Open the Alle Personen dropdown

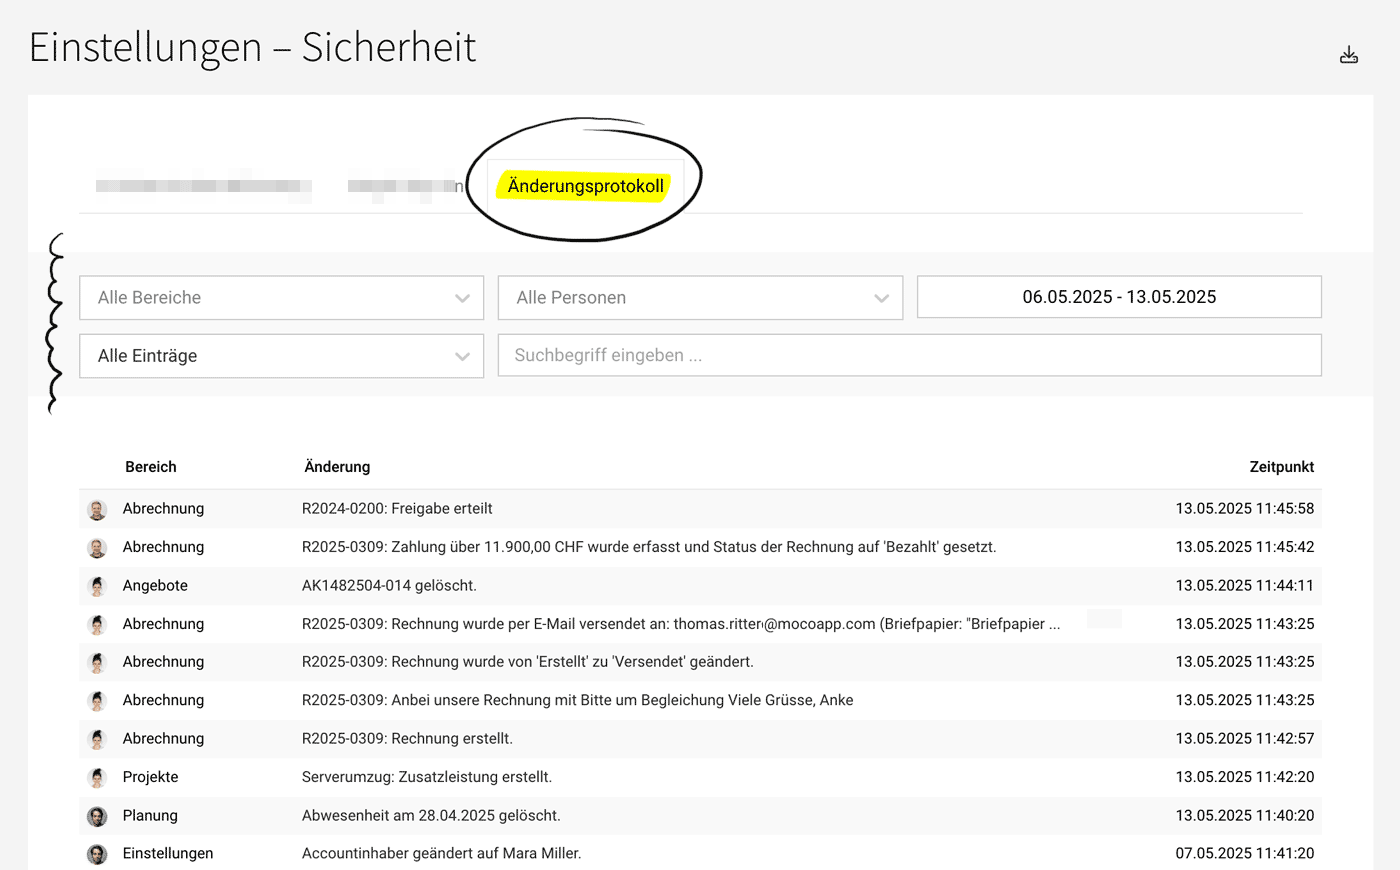[x=700, y=298]
